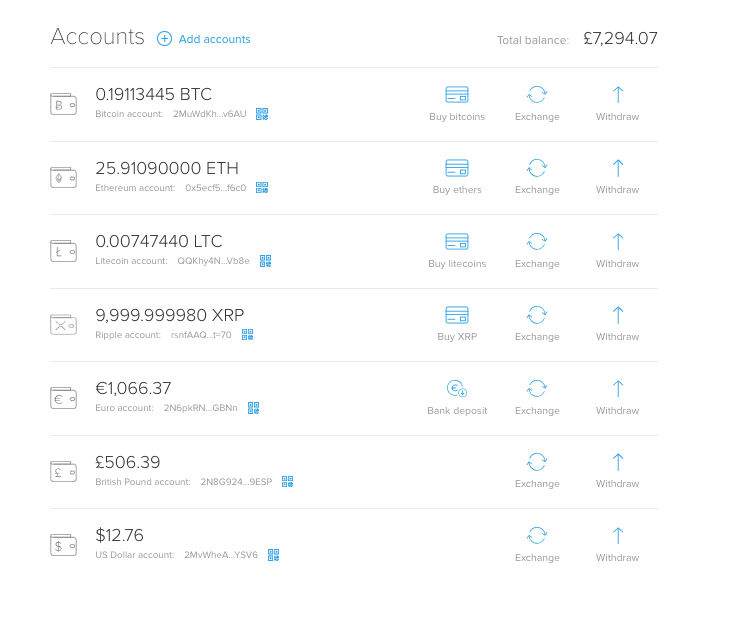
Task: Withdraw from the US Dollar account
Action: click(x=618, y=544)
